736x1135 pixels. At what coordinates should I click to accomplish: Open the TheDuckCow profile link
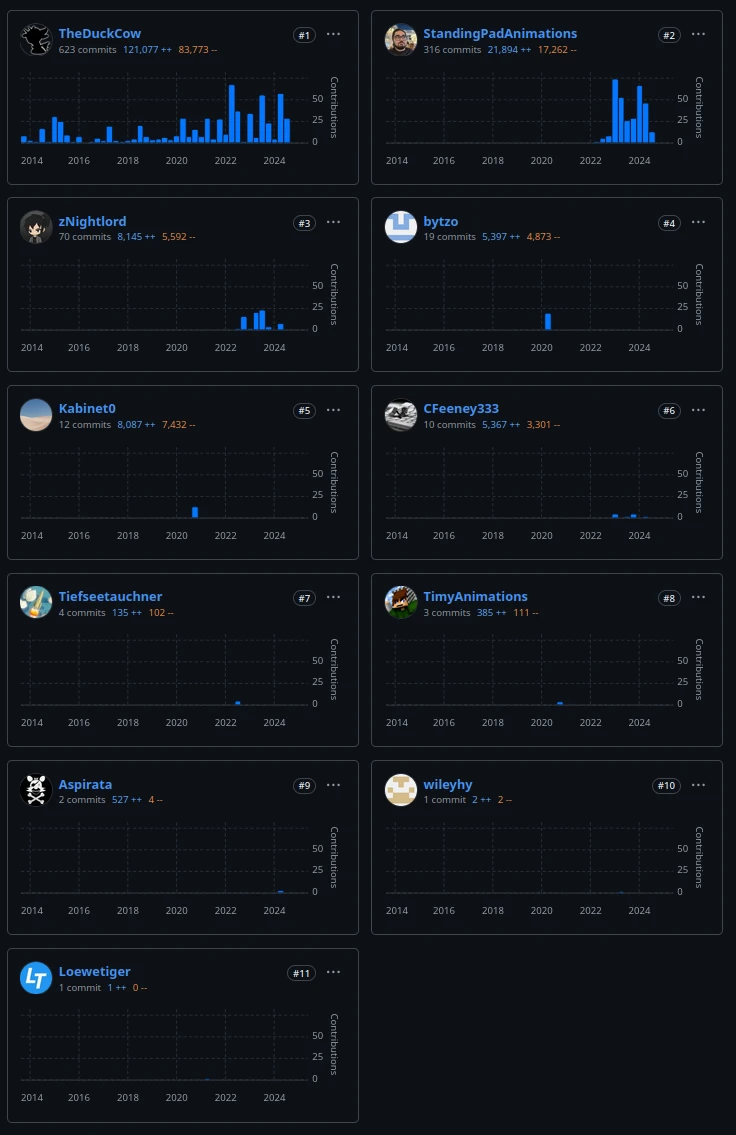coord(100,33)
